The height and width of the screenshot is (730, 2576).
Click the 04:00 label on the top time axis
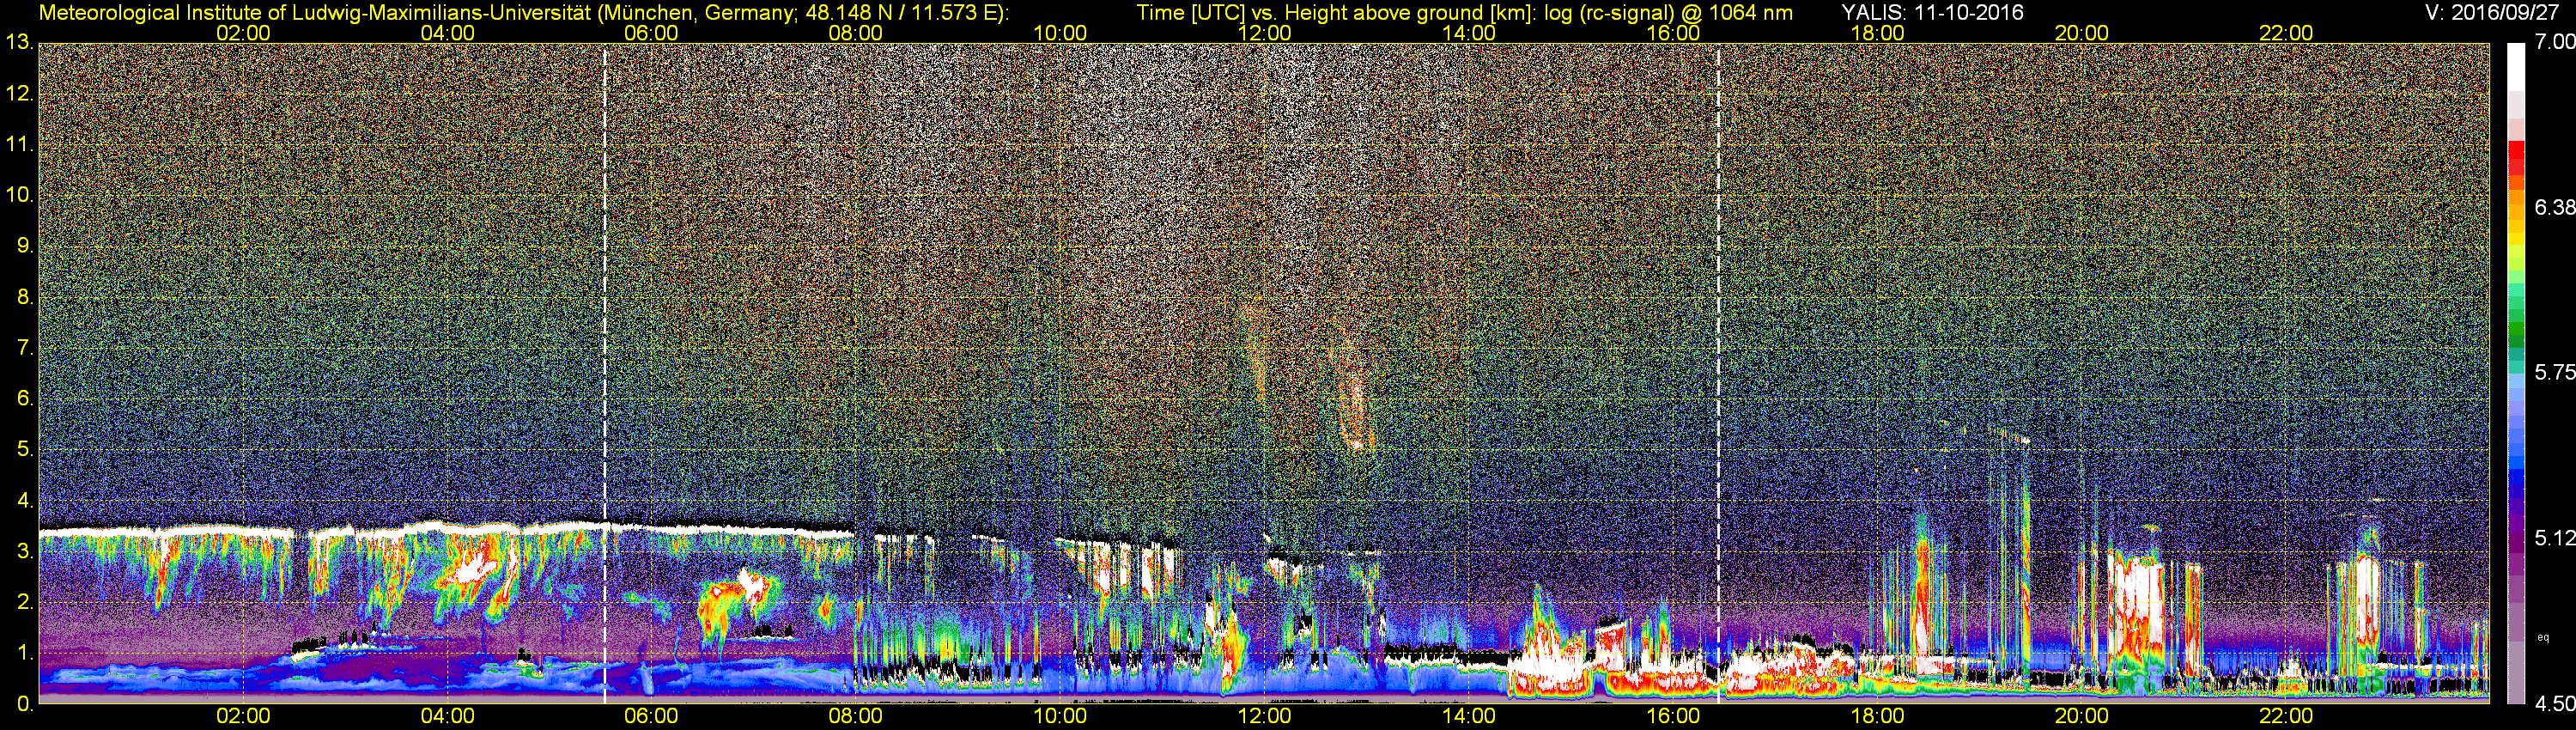(x=447, y=33)
